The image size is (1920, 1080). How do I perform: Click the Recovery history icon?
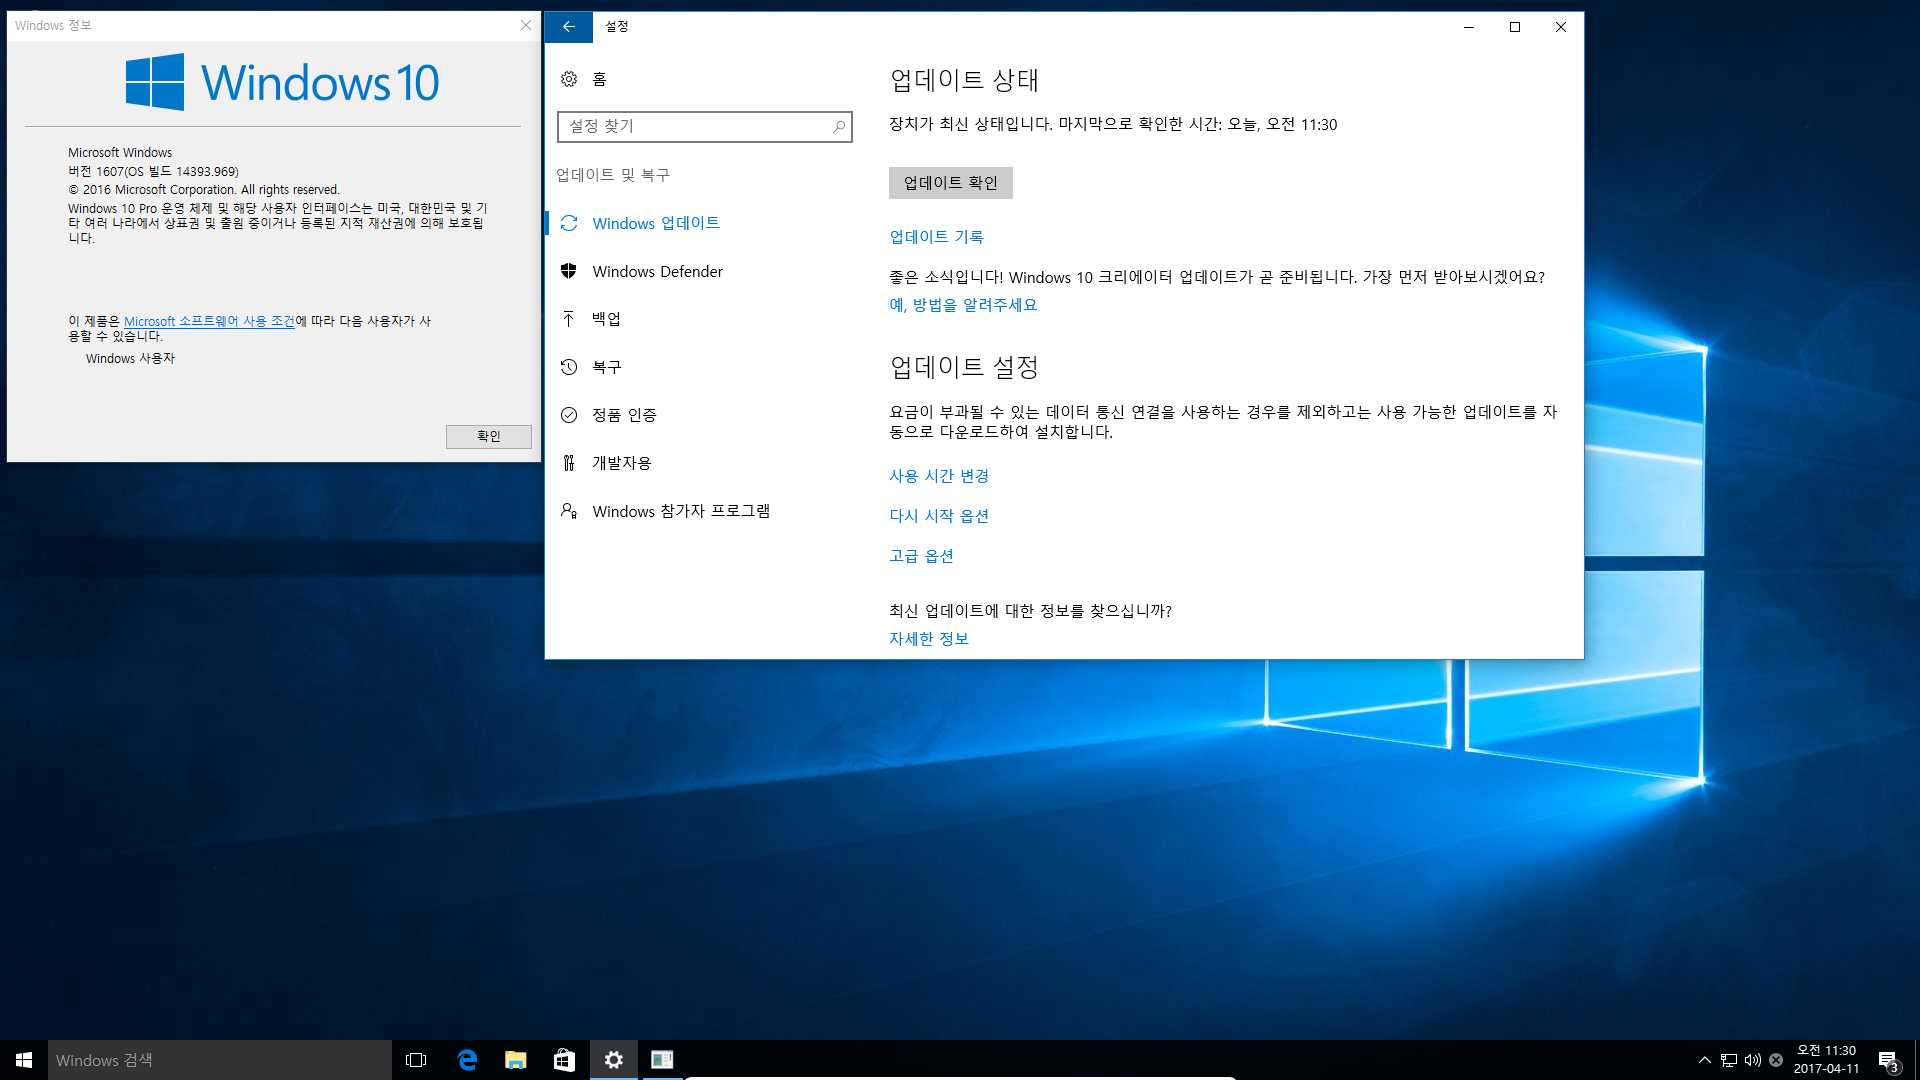point(569,367)
